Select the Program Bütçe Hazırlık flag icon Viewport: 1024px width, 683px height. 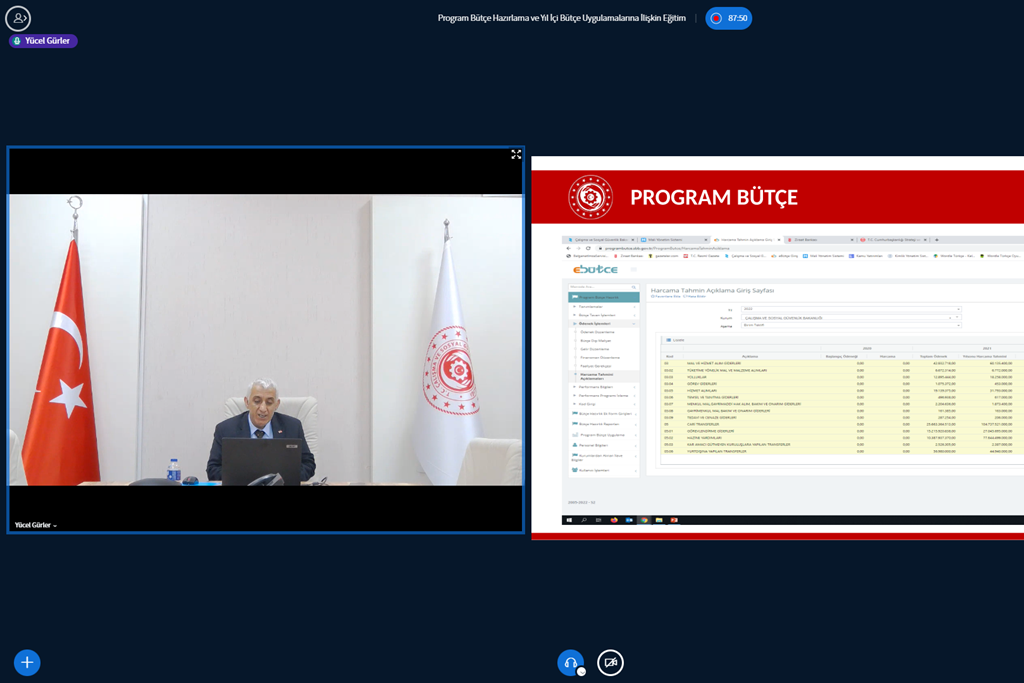pyautogui.click(x=573, y=297)
